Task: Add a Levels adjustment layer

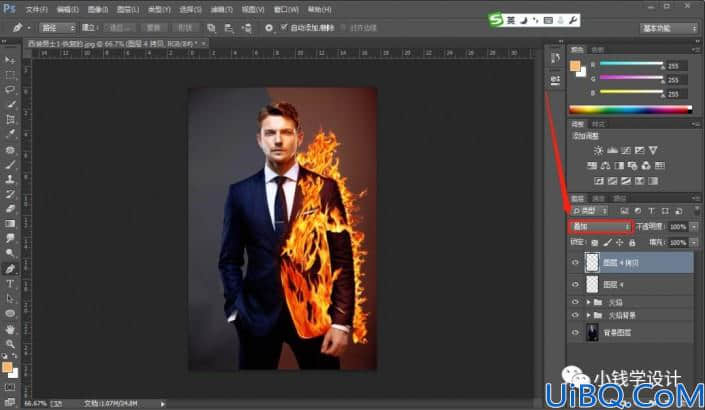Action: pos(612,150)
